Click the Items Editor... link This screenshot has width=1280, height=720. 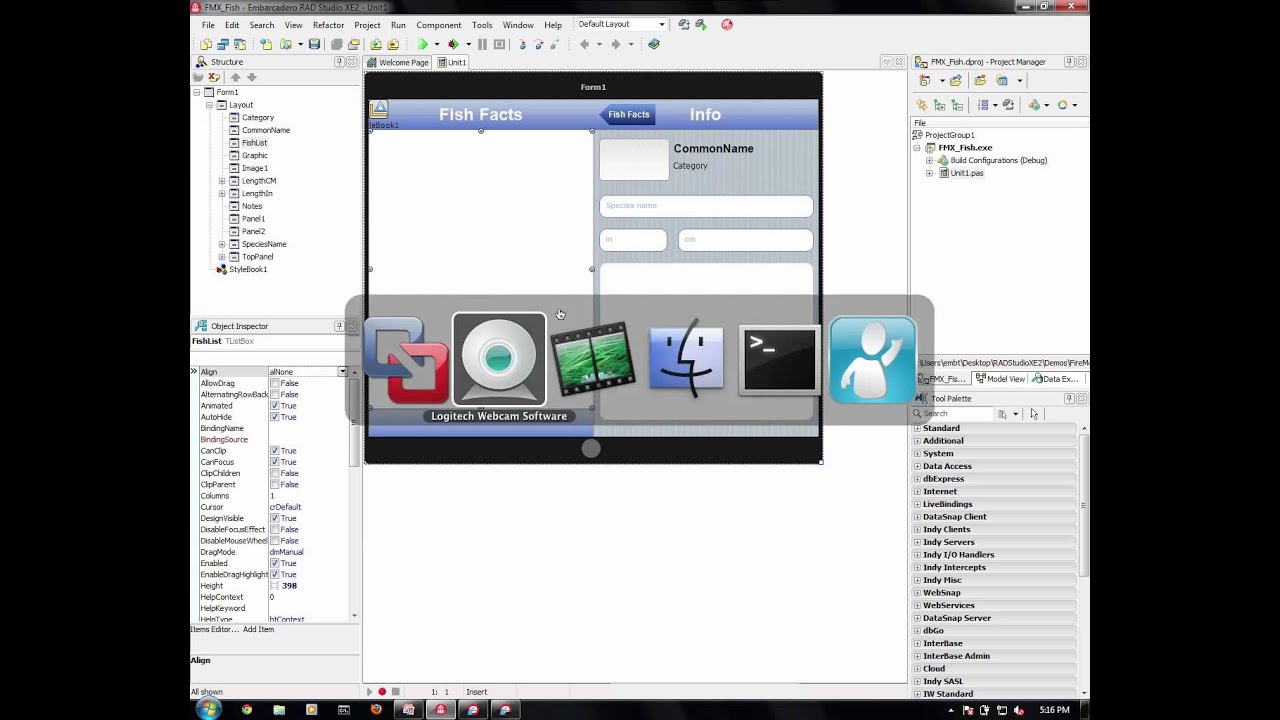[x=214, y=629]
